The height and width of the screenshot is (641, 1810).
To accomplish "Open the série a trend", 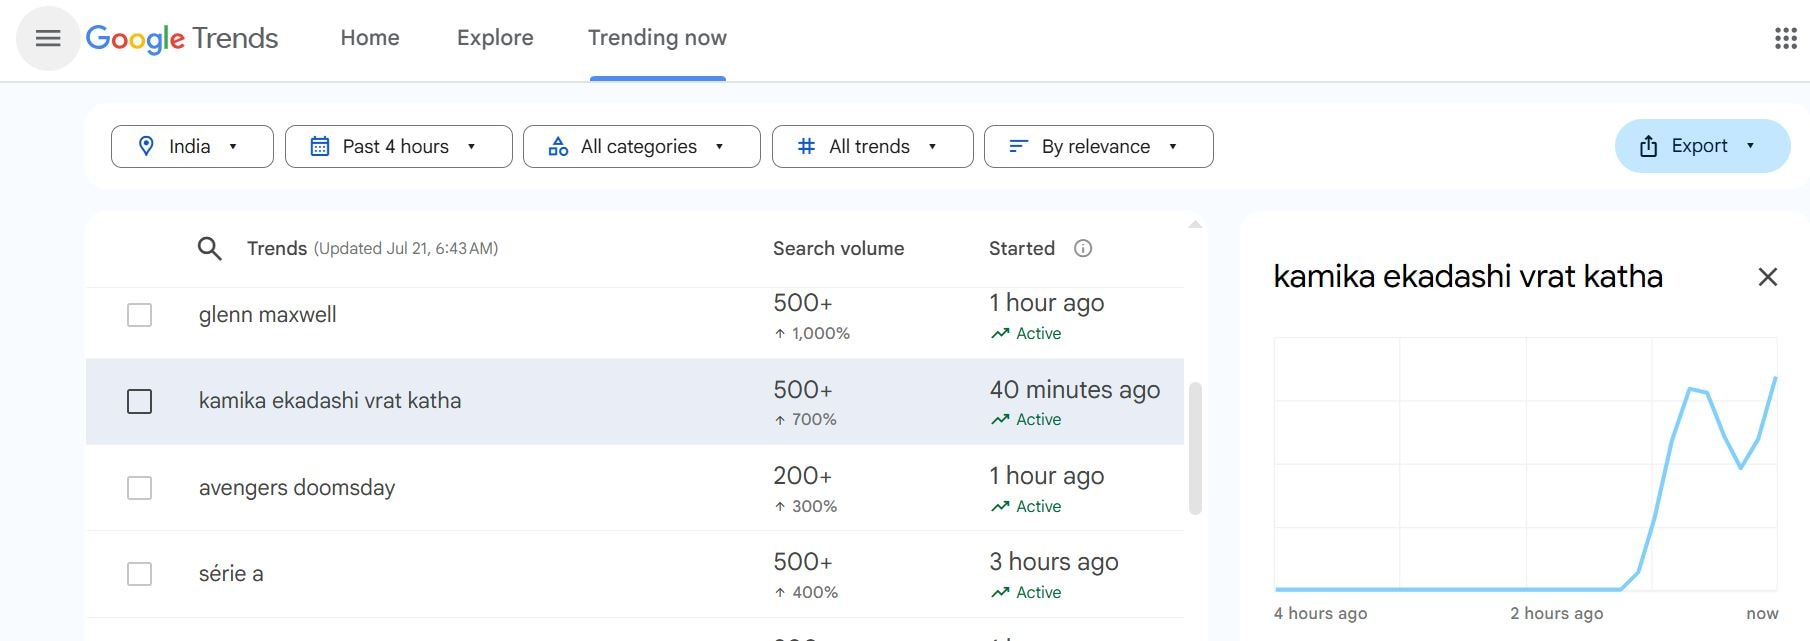I will pos(231,574).
